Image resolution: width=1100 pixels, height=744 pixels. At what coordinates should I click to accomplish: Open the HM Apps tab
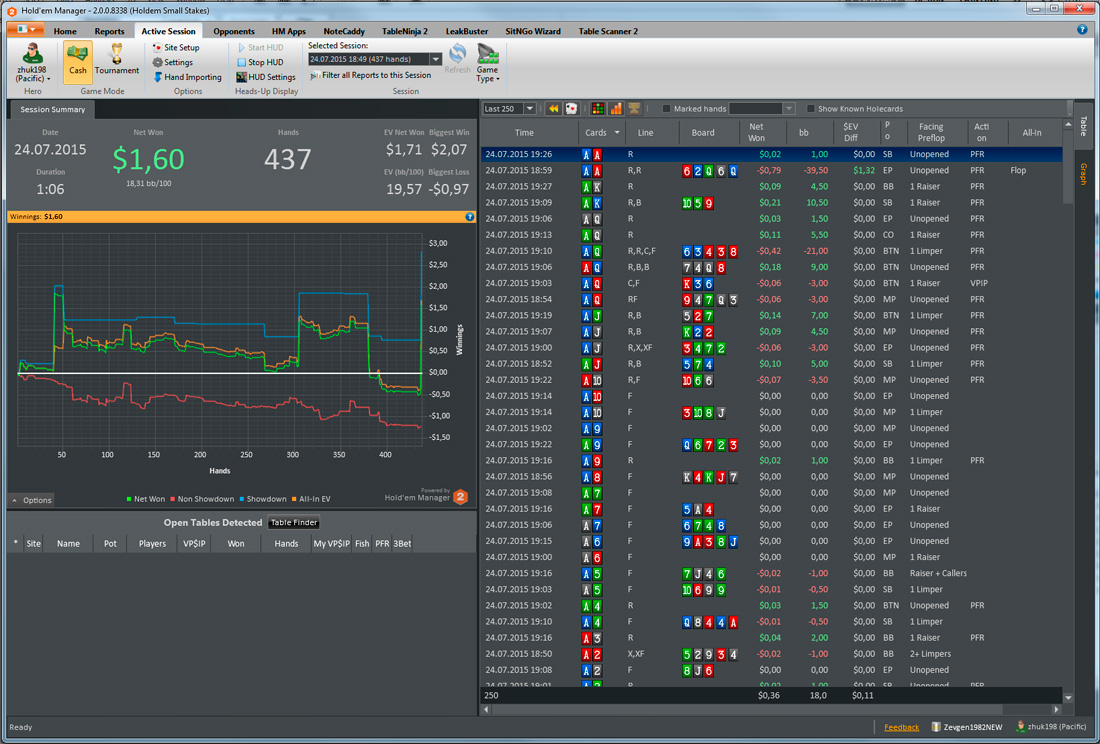(x=289, y=31)
